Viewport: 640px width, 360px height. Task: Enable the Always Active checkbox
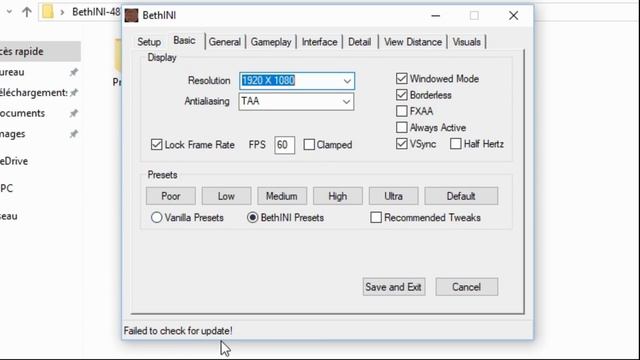[402, 127]
